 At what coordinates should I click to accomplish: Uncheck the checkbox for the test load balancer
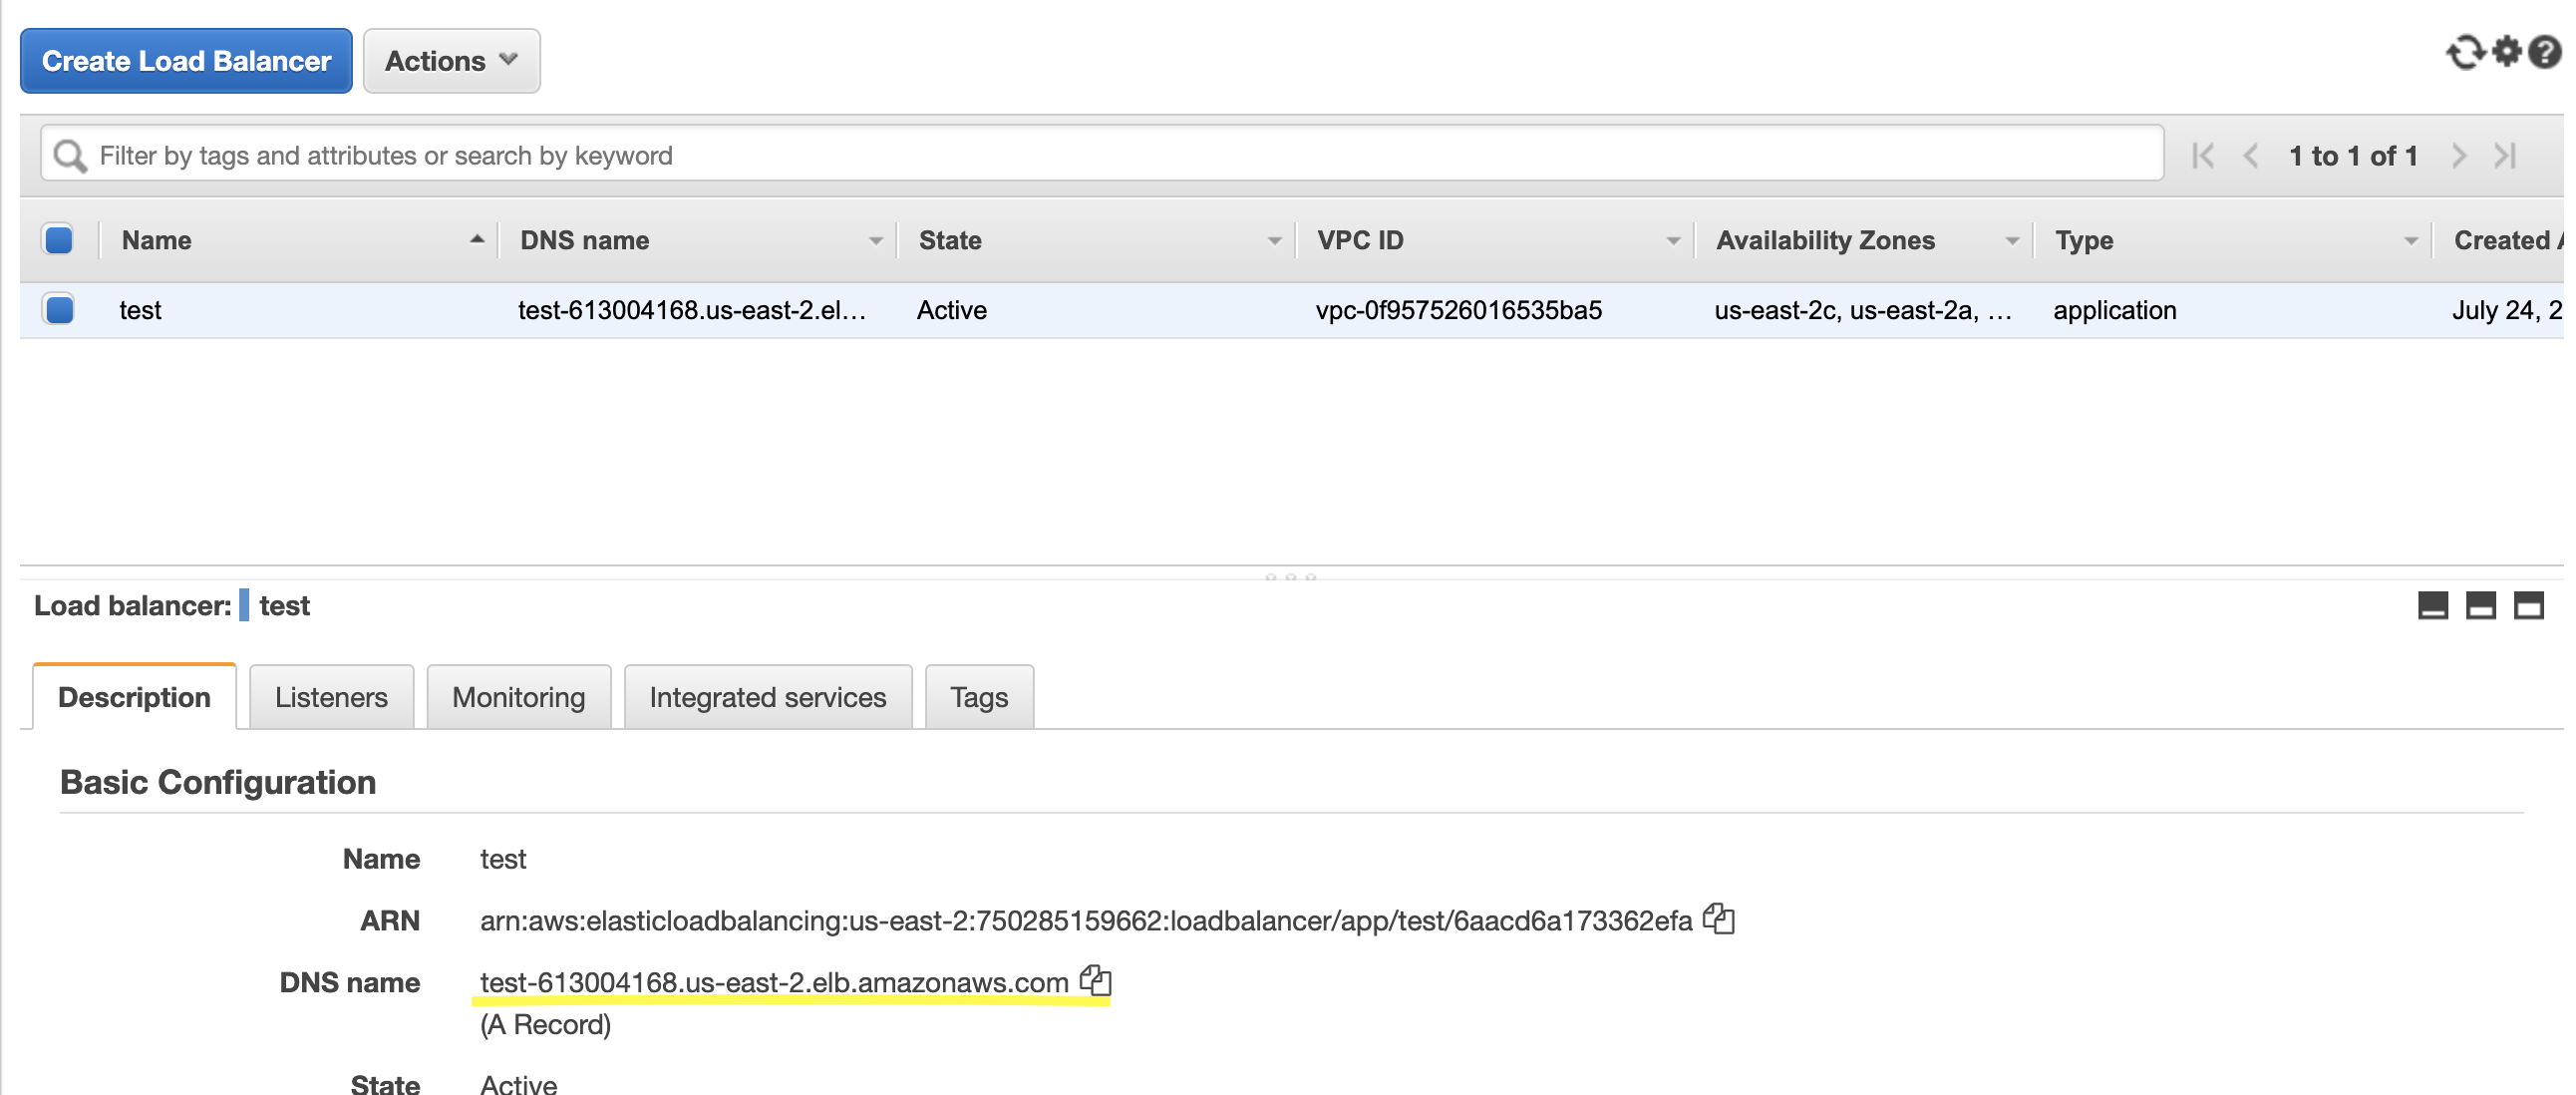point(58,310)
